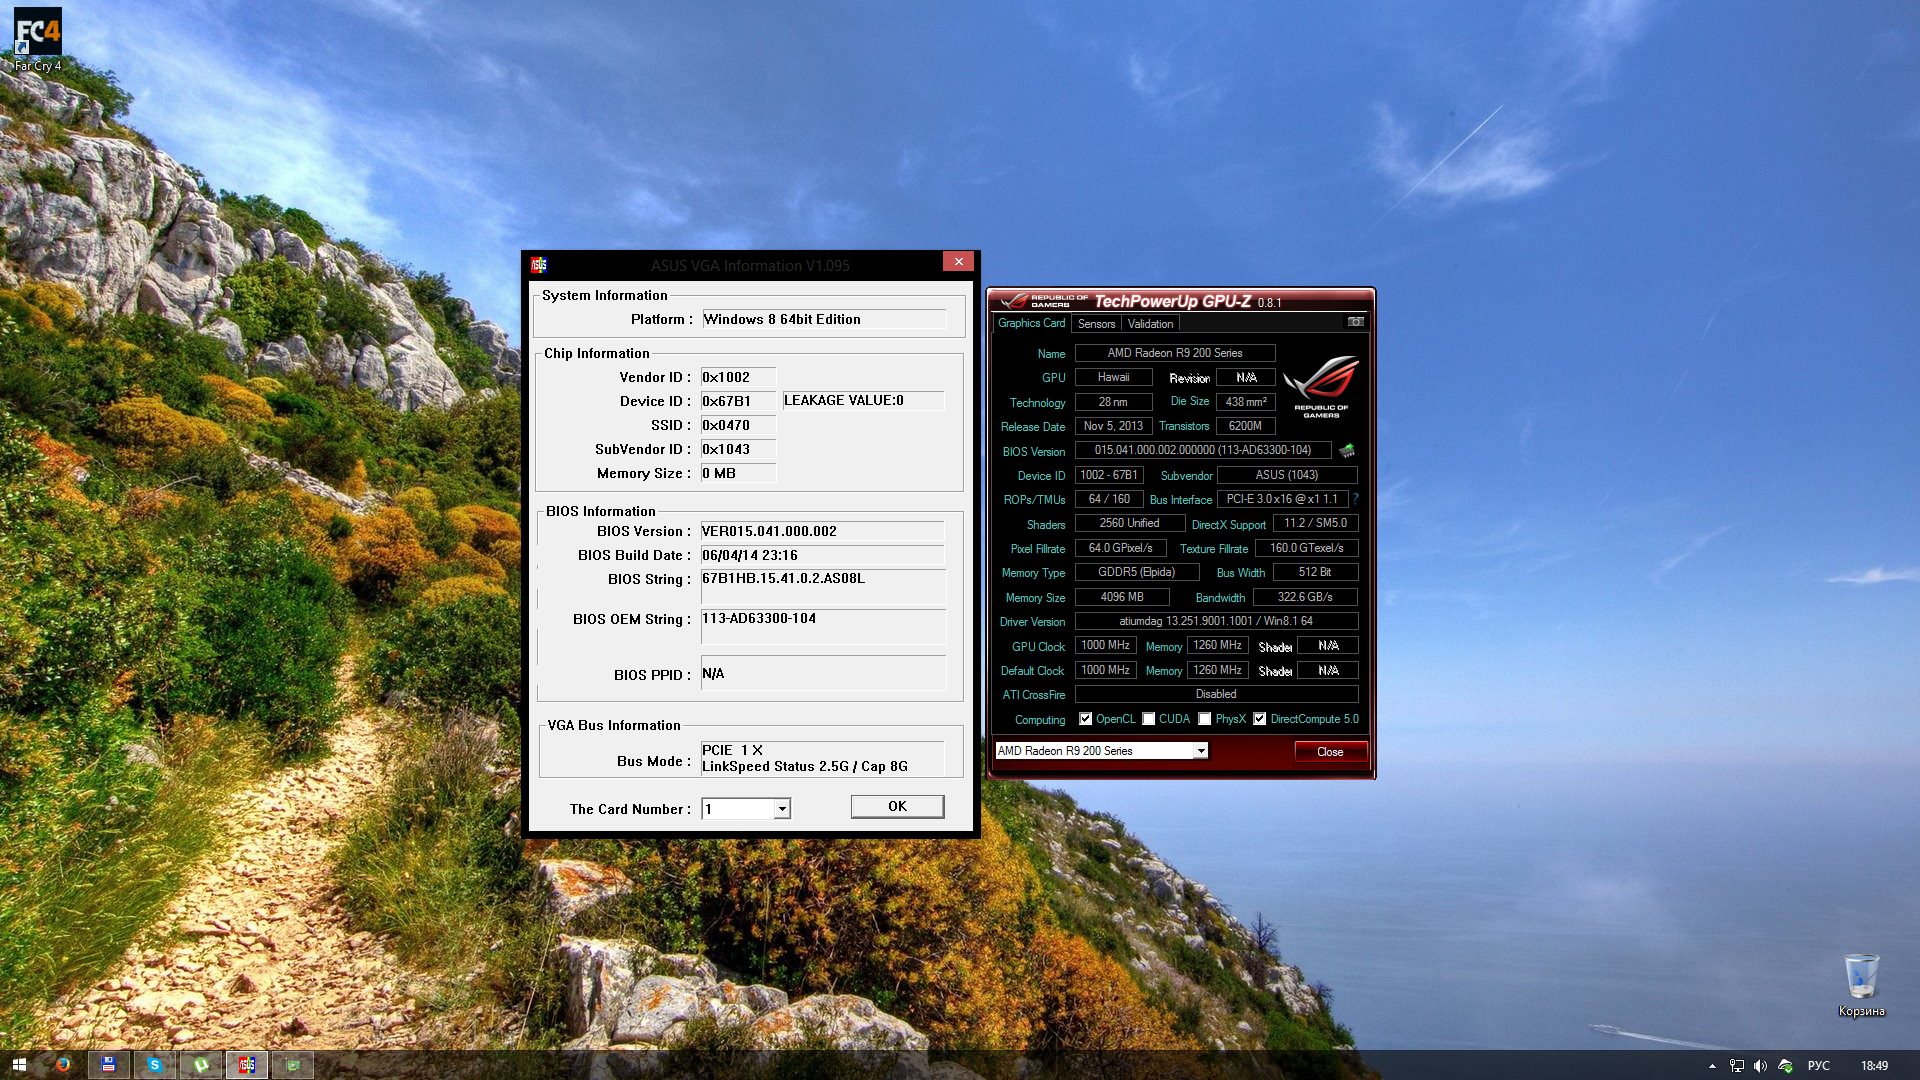Switch to the Sensors tab
Screen dimensions: 1920x1080
[x=1096, y=324]
